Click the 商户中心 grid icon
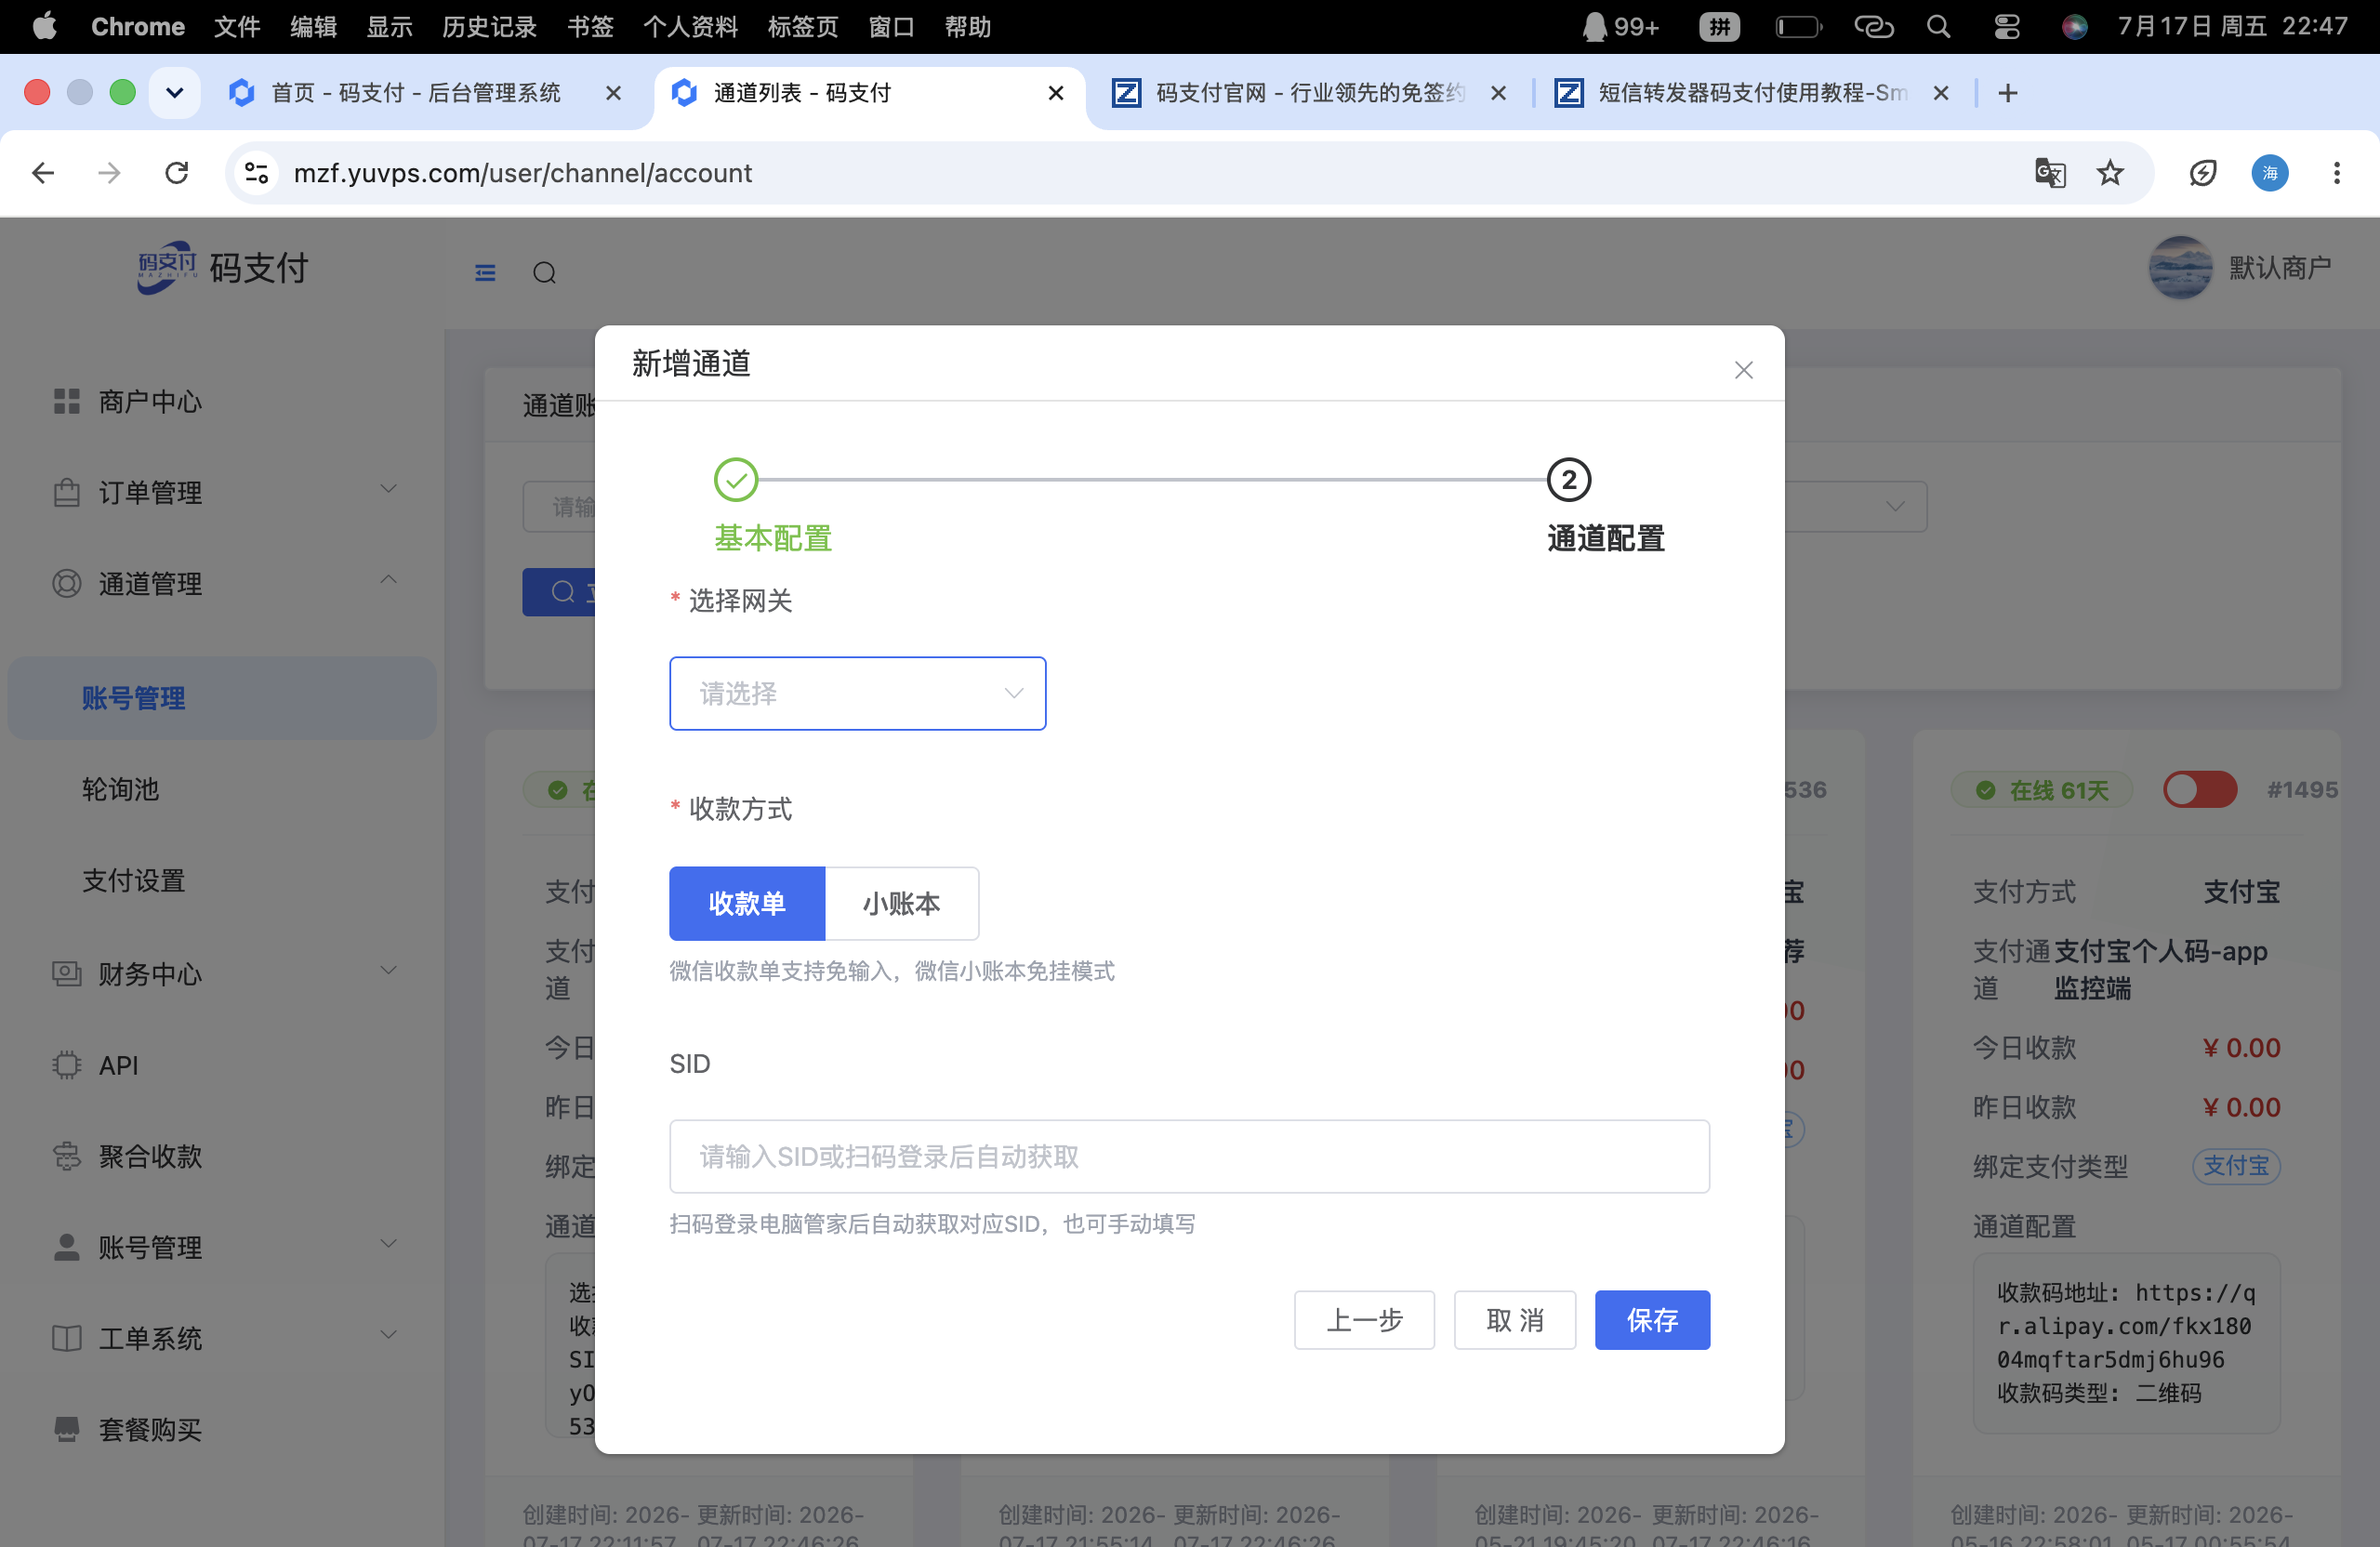 tap(66, 401)
